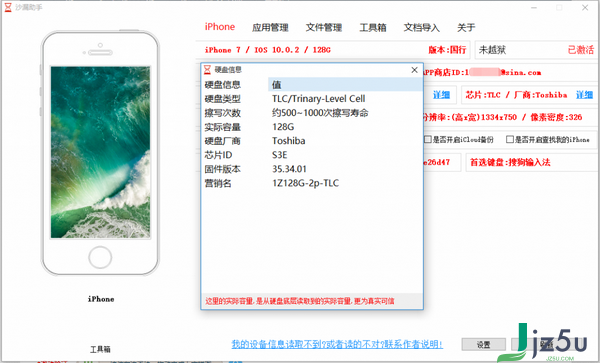600x363 pixels.
Task: Click the iPhone home button graphic
Action: pos(100,257)
